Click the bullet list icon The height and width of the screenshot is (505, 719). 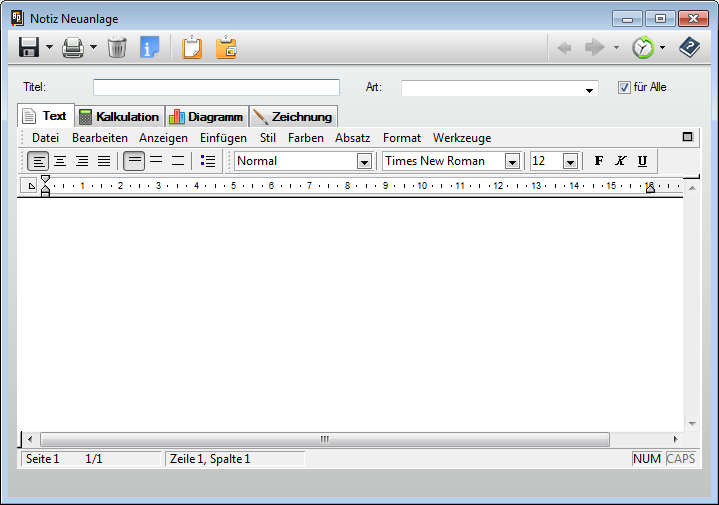(208, 161)
